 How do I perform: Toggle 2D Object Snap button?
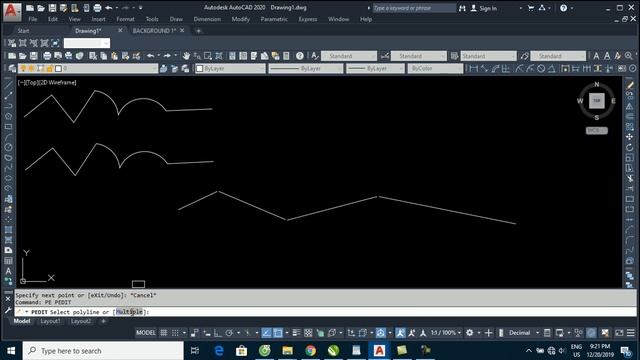point(278,333)
